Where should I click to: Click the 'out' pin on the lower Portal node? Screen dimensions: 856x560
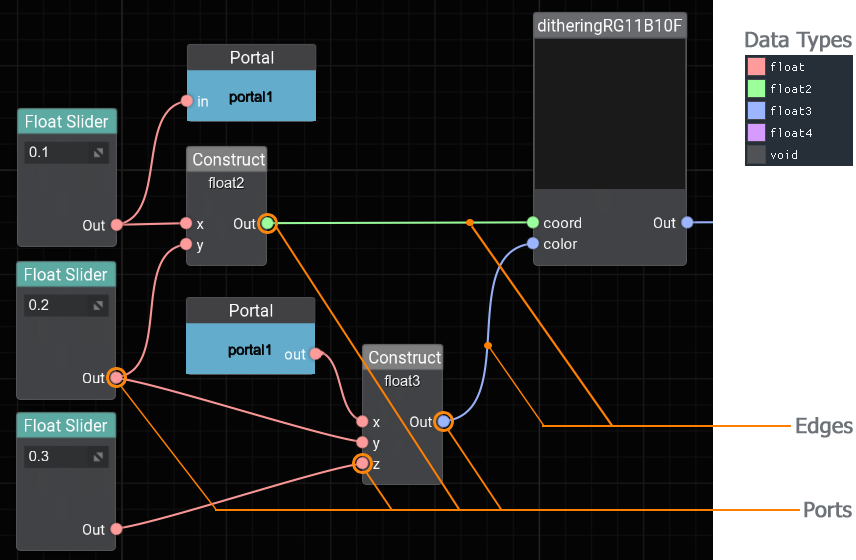(315, 354)
